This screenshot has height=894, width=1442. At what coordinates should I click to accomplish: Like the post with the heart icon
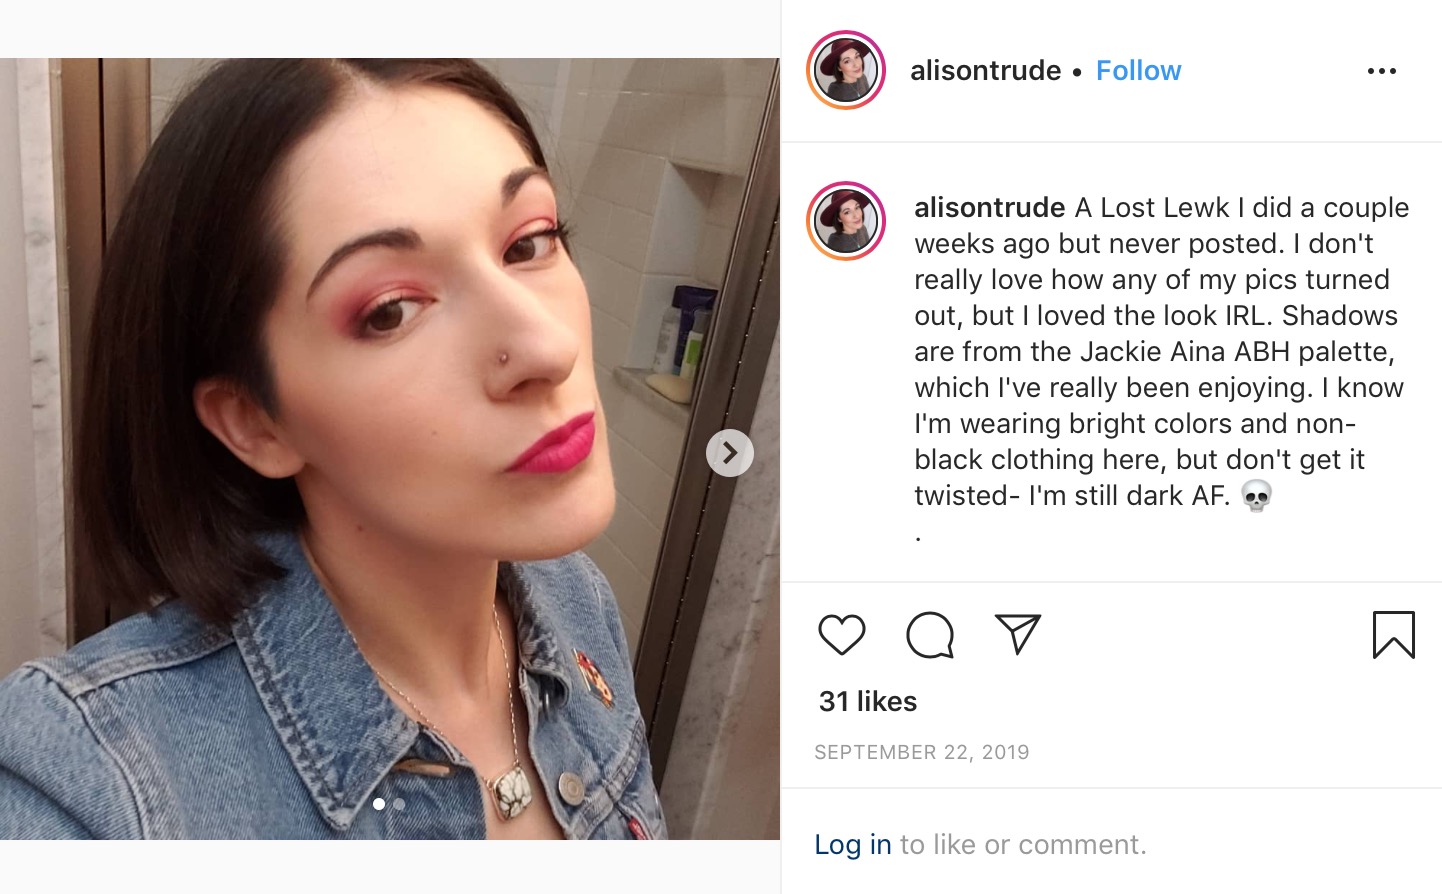(841, 635)
